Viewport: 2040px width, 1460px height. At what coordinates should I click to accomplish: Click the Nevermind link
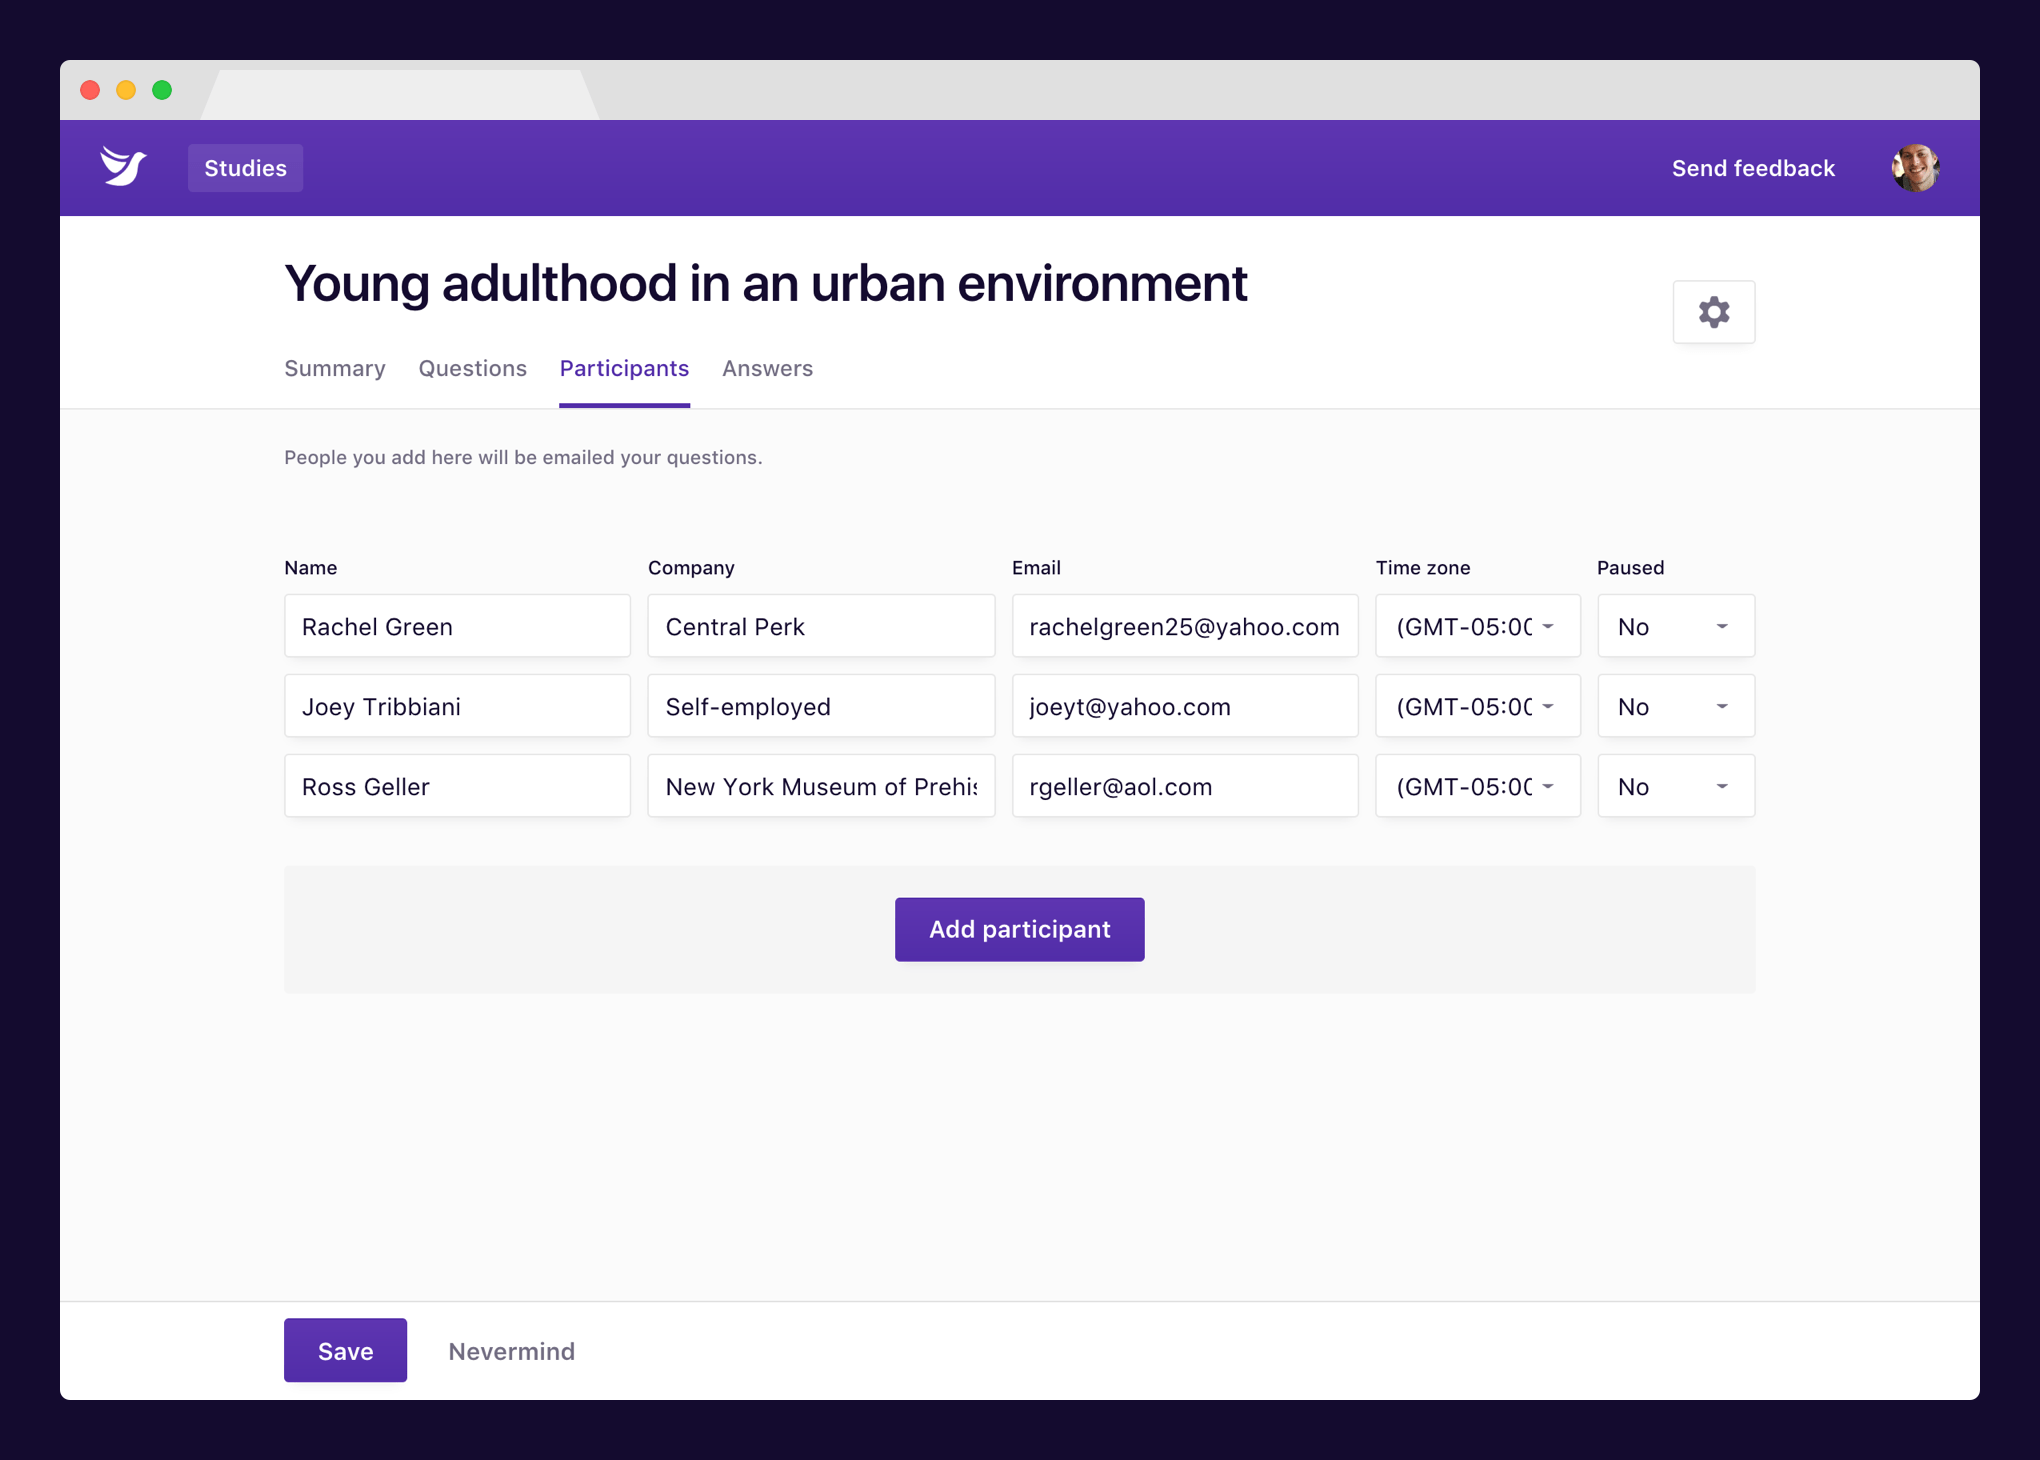pos(511,1352)
